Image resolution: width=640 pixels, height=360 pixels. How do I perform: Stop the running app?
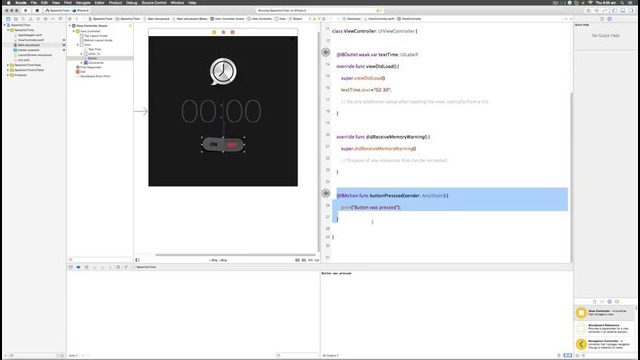(37, 10)
